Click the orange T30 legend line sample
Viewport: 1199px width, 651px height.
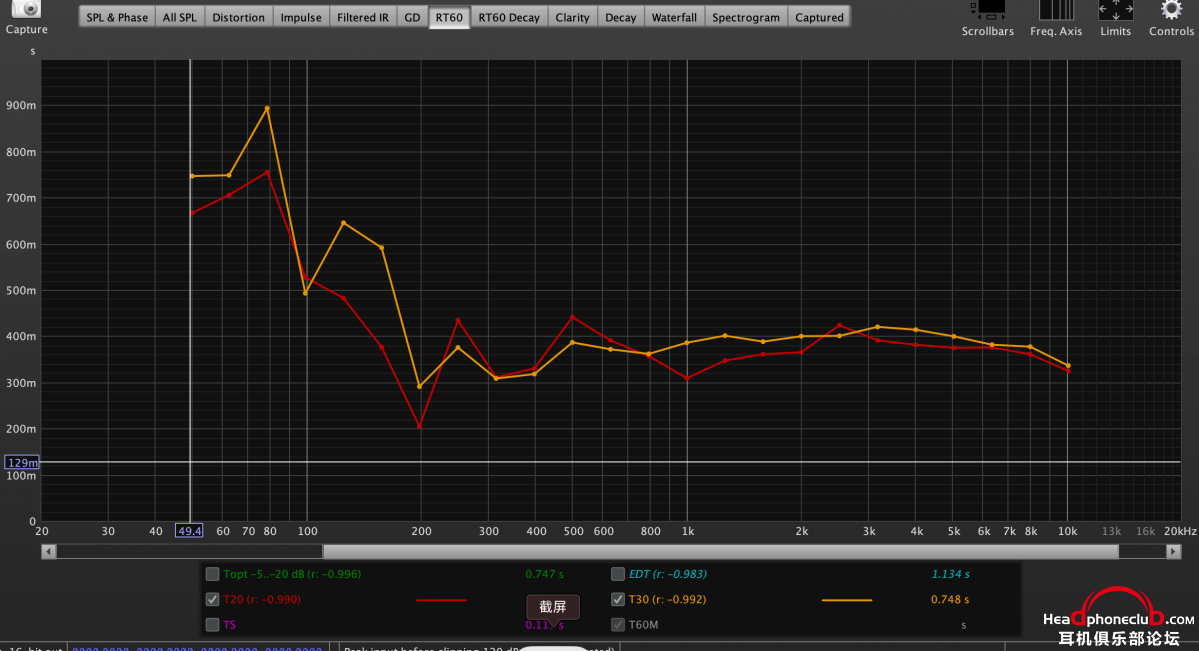(846, 600)
